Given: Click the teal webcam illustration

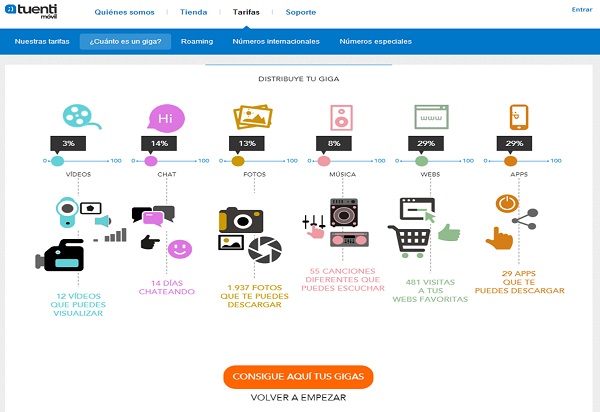Looking at the screenshot, I should tap(67, 212).
